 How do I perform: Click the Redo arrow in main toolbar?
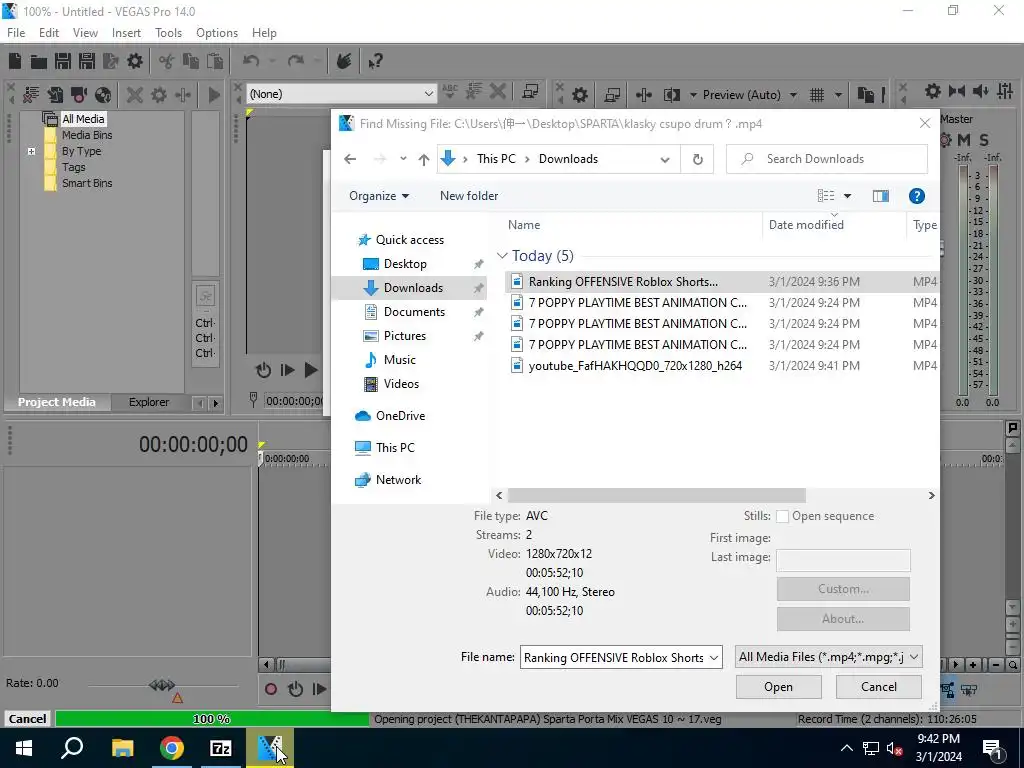[296, 61]
